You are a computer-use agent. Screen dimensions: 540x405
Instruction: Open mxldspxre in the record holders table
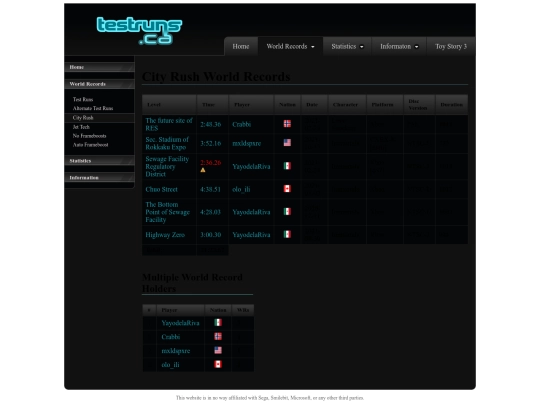[x=176, y=351]
